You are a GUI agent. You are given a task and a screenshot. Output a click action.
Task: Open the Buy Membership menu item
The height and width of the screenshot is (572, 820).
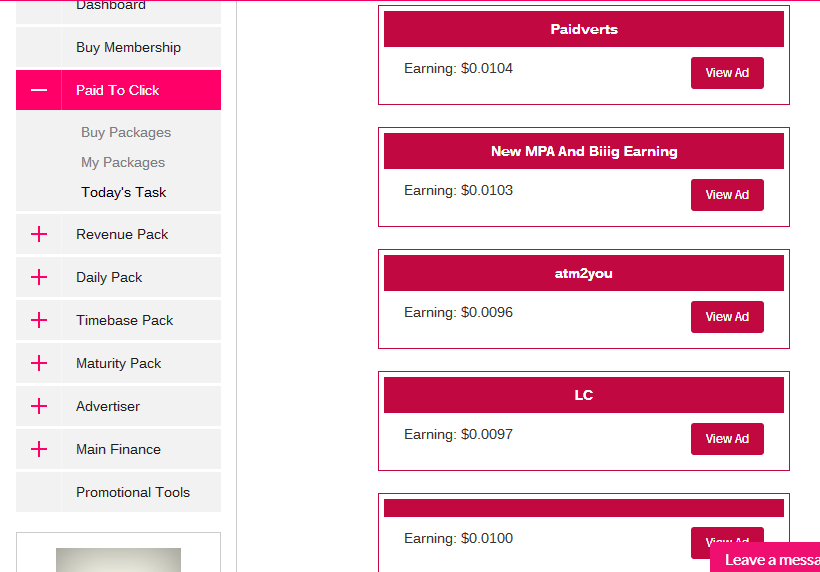click(128, 47)
